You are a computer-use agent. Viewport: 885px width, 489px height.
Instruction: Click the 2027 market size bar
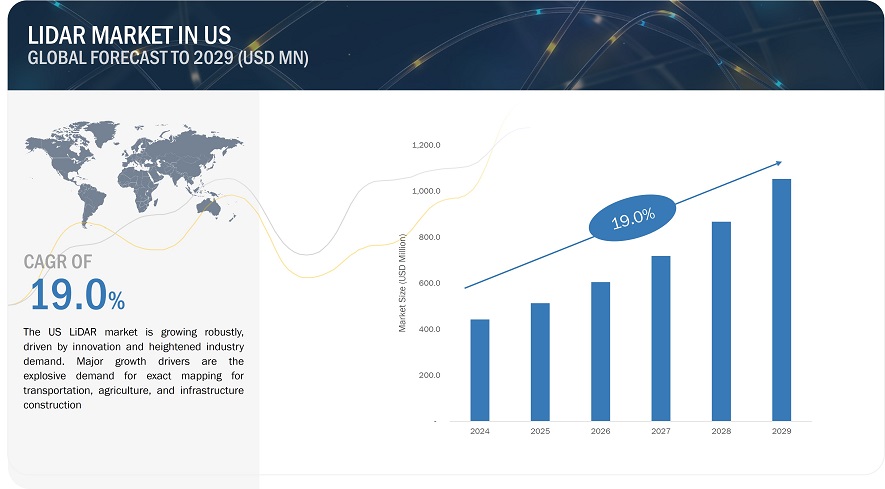[659, 338]
